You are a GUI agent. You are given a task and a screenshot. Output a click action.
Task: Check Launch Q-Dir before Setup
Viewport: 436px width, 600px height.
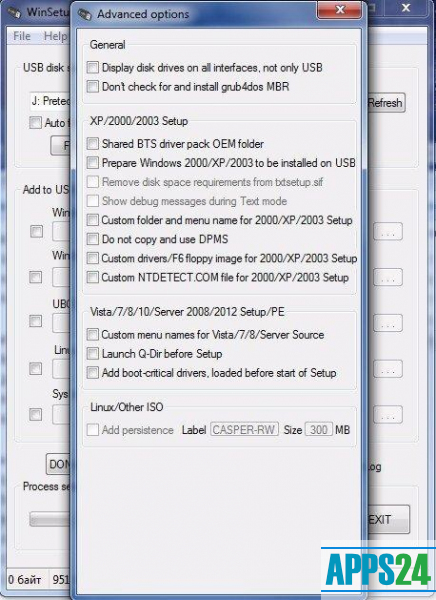[x=93, y=354]
